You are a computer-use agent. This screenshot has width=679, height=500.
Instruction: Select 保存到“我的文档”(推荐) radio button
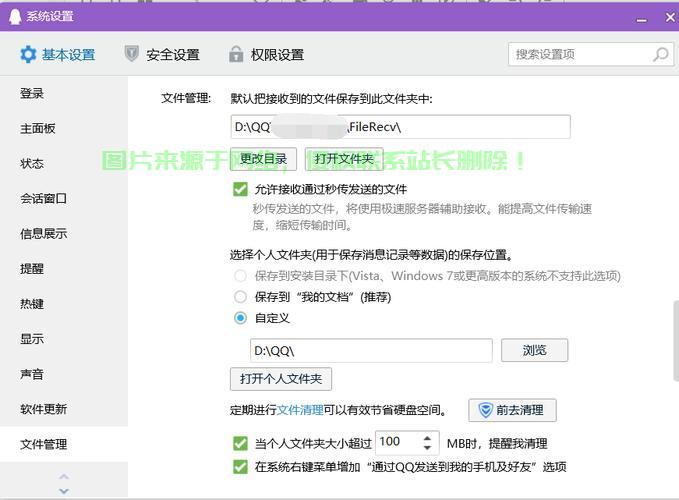(x=240, y=297)
